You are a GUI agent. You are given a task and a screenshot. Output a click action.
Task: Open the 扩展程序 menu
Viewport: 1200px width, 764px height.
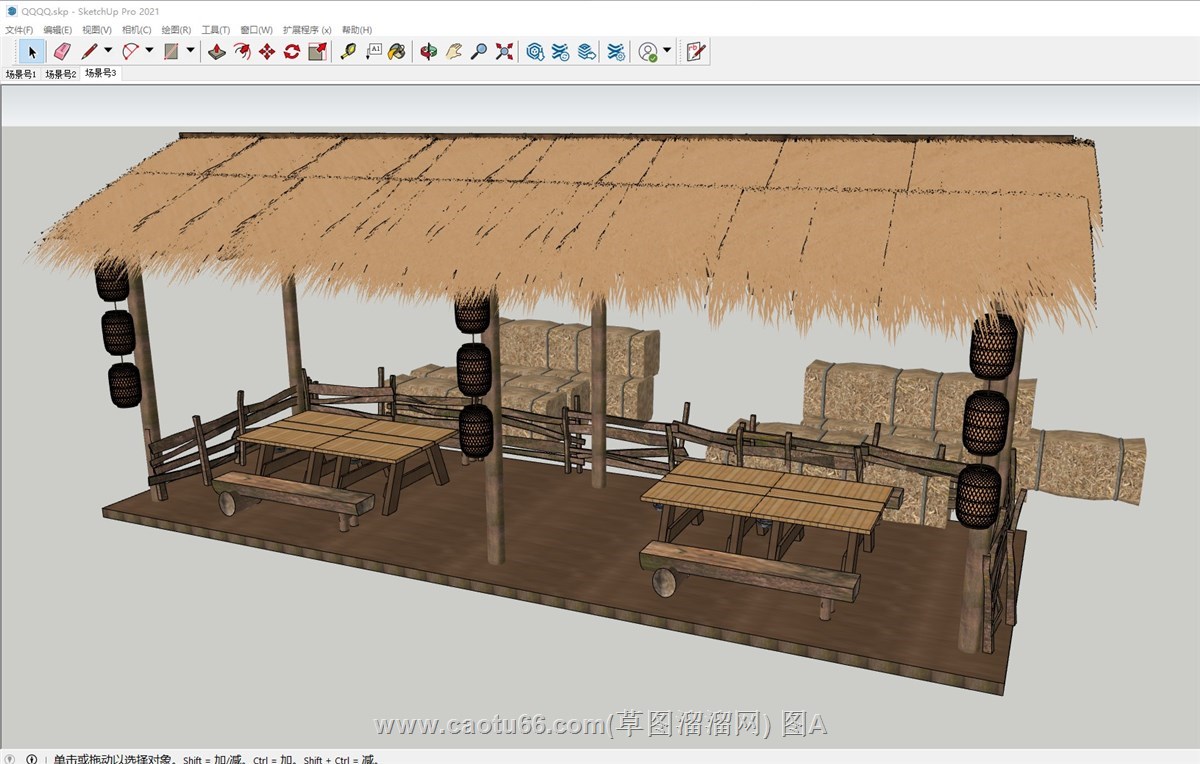tap(306, 30)
